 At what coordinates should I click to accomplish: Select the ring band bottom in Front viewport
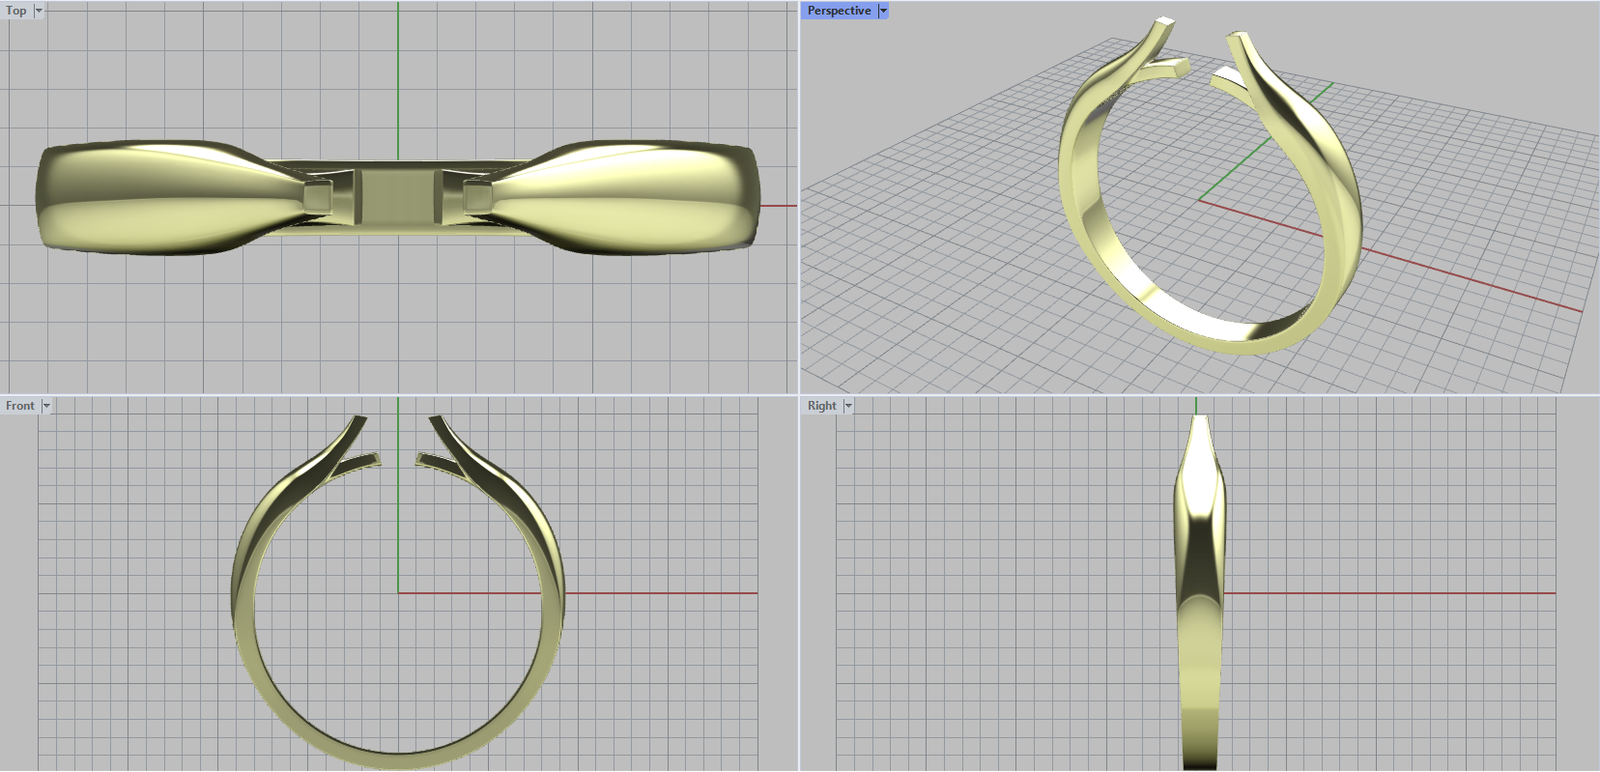(x=398, y=759)
